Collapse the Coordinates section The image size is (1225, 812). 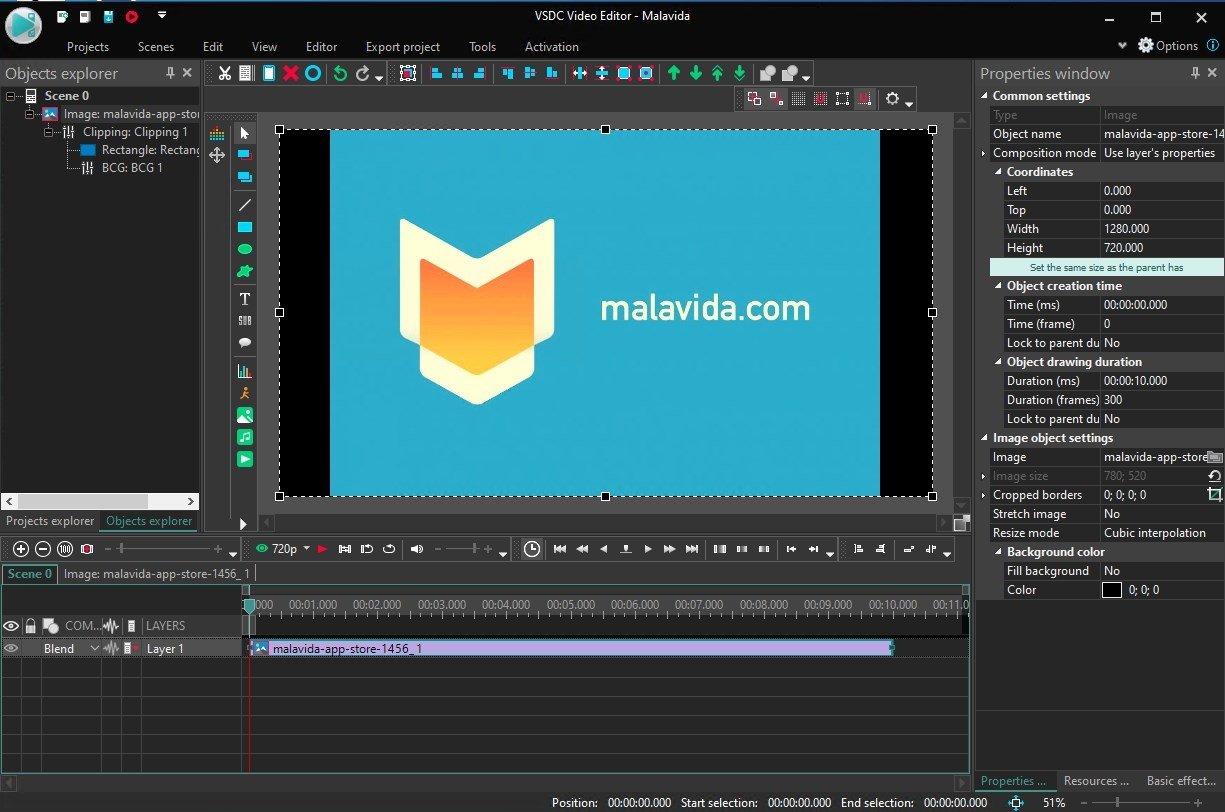998,172
